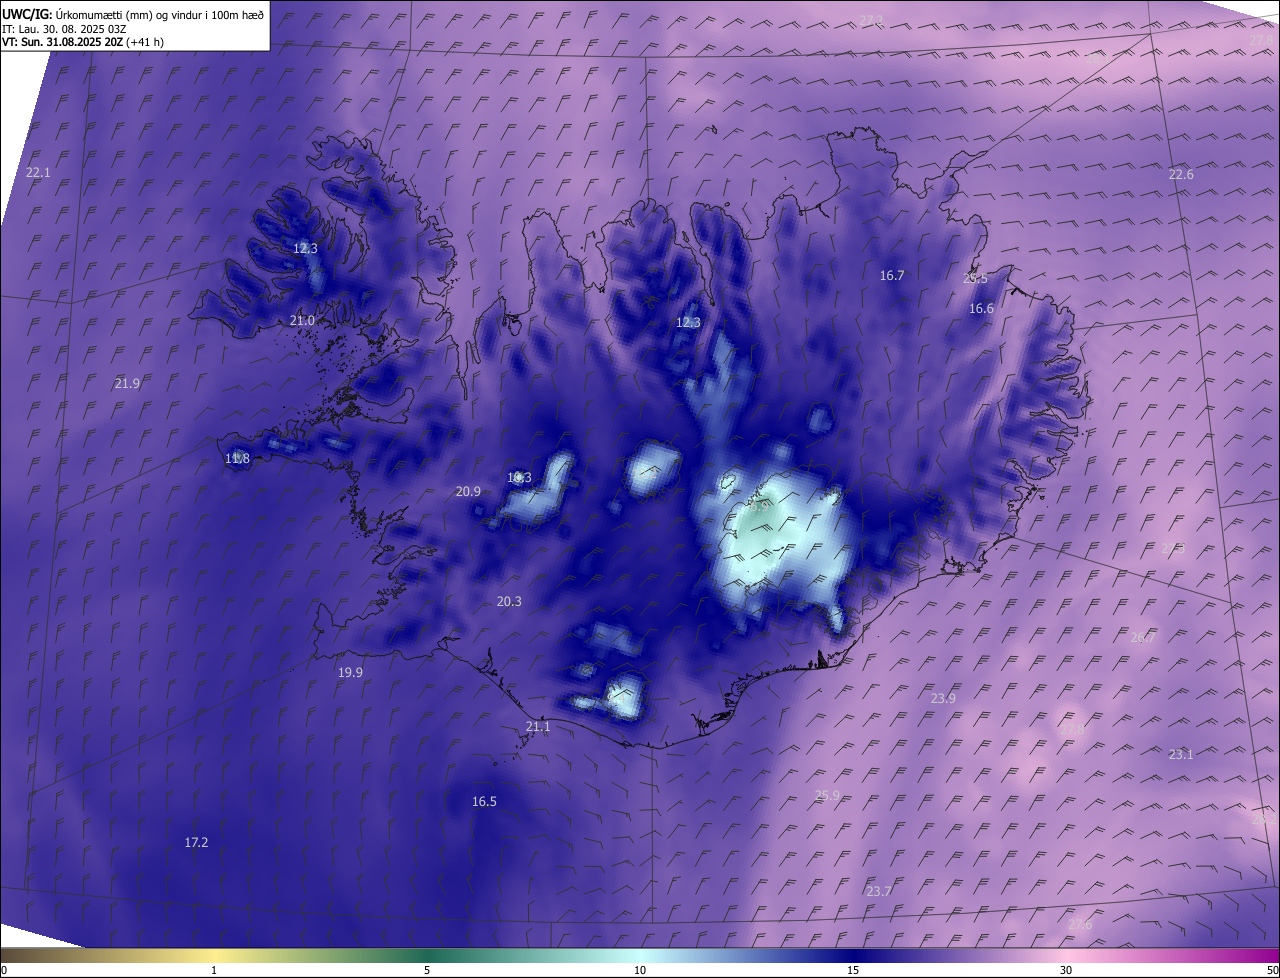Click the '1' tick on the color scale
This screenshot has height=978, width=1280.
coord(214,971)
